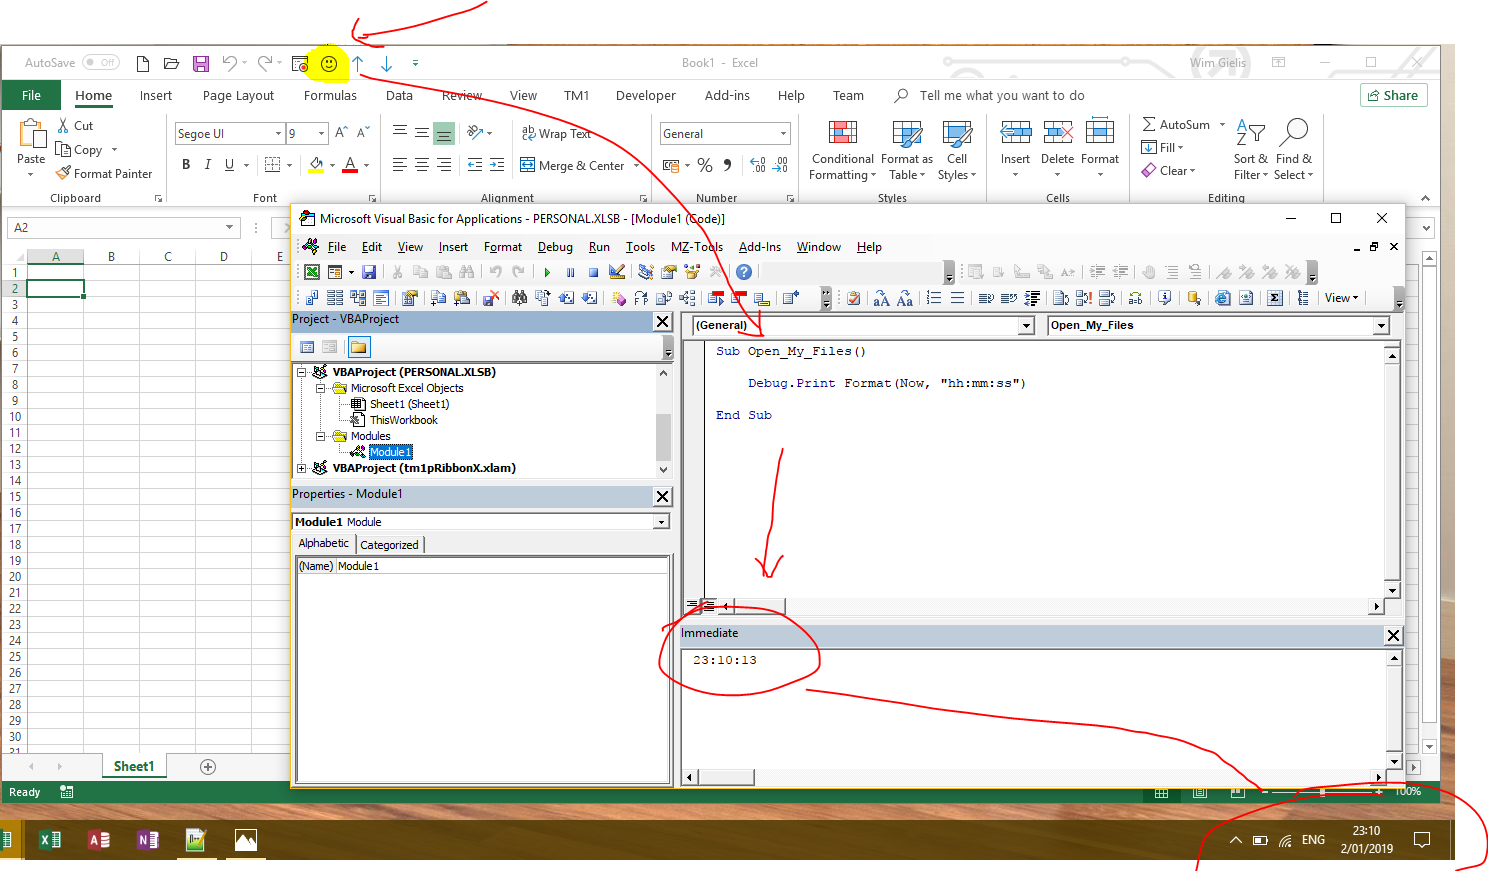Open the Excel icon in Windows taskbar
This screenshot has height=871, width=1488.
tap(50, 840)
